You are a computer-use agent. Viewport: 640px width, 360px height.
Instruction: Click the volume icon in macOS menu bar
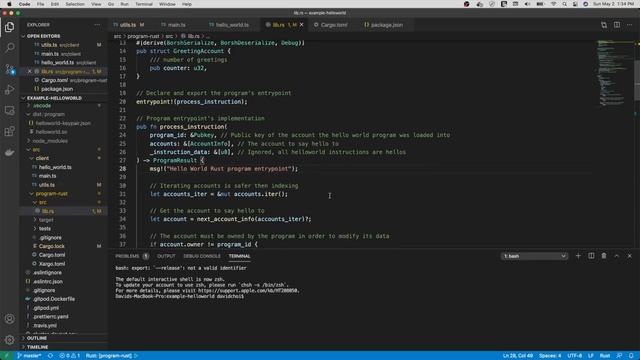527,4
